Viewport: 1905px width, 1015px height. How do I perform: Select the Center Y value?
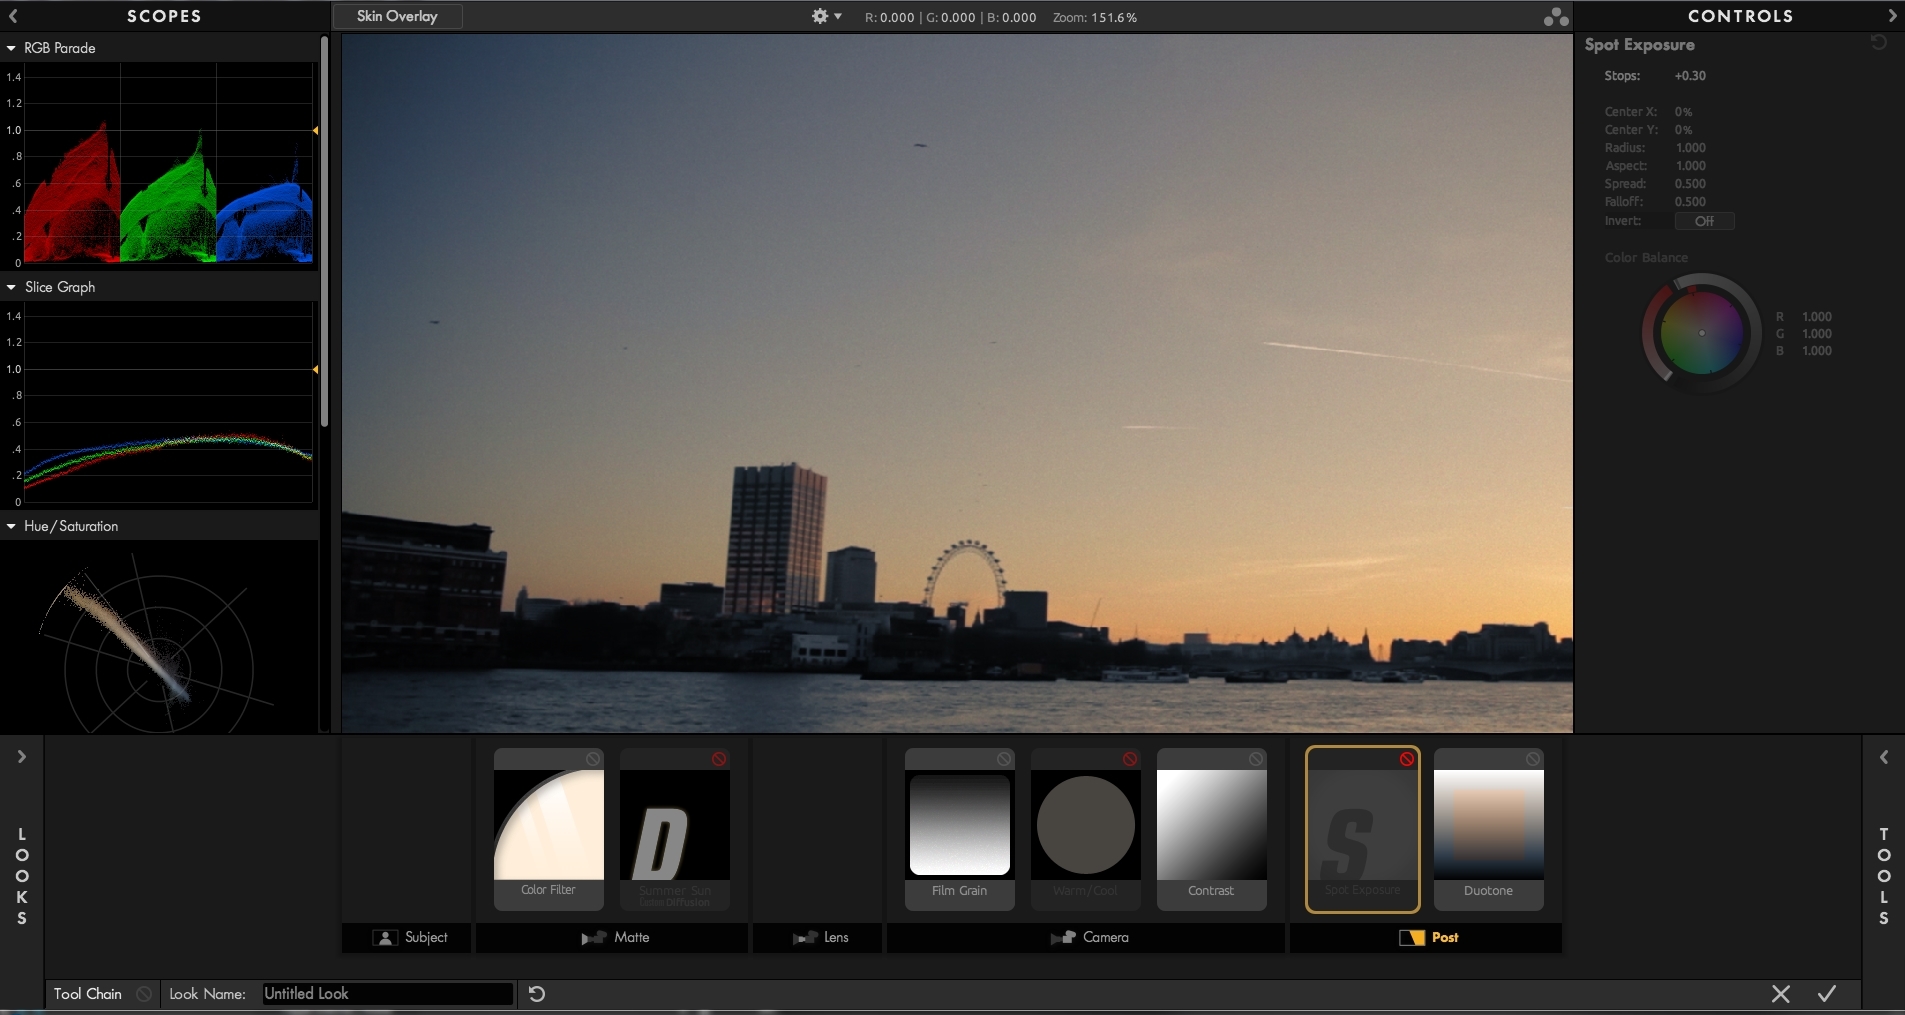[x=1683, y=130]
